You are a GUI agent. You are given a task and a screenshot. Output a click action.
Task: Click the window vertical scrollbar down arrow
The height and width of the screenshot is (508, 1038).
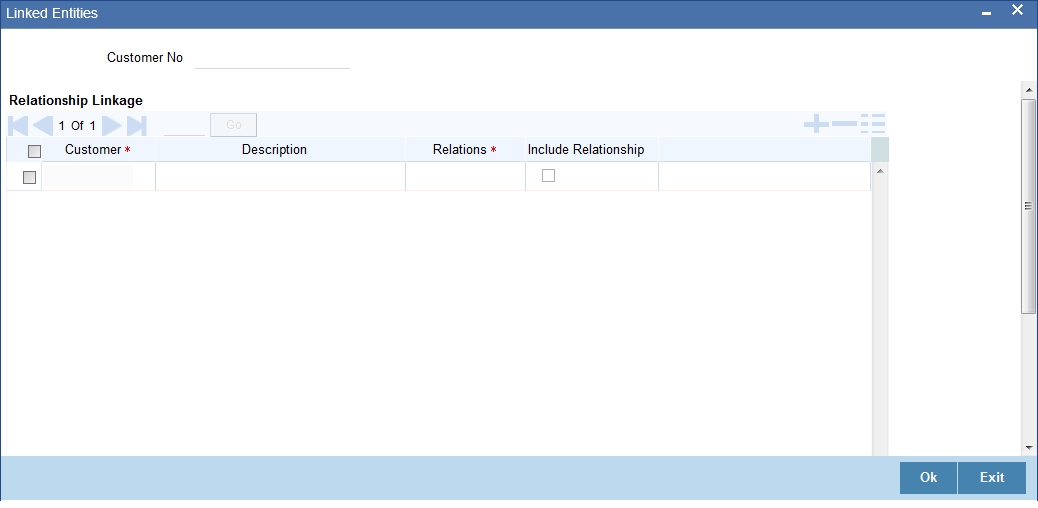tap(1028, 448)
